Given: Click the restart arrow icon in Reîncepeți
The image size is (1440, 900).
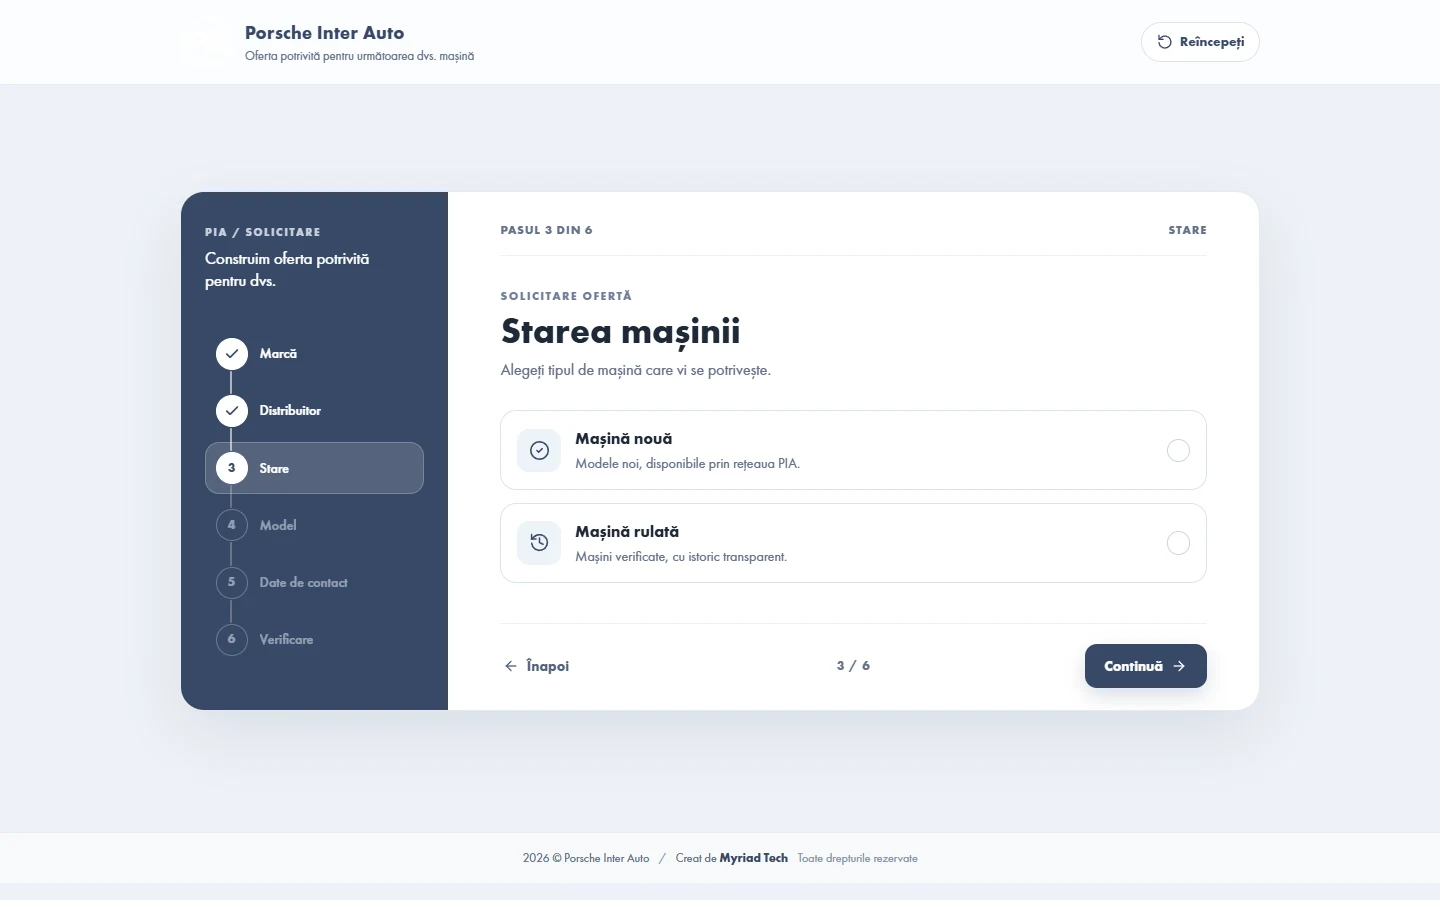Looking at the screenshot, I should (x=1164, y=42).
